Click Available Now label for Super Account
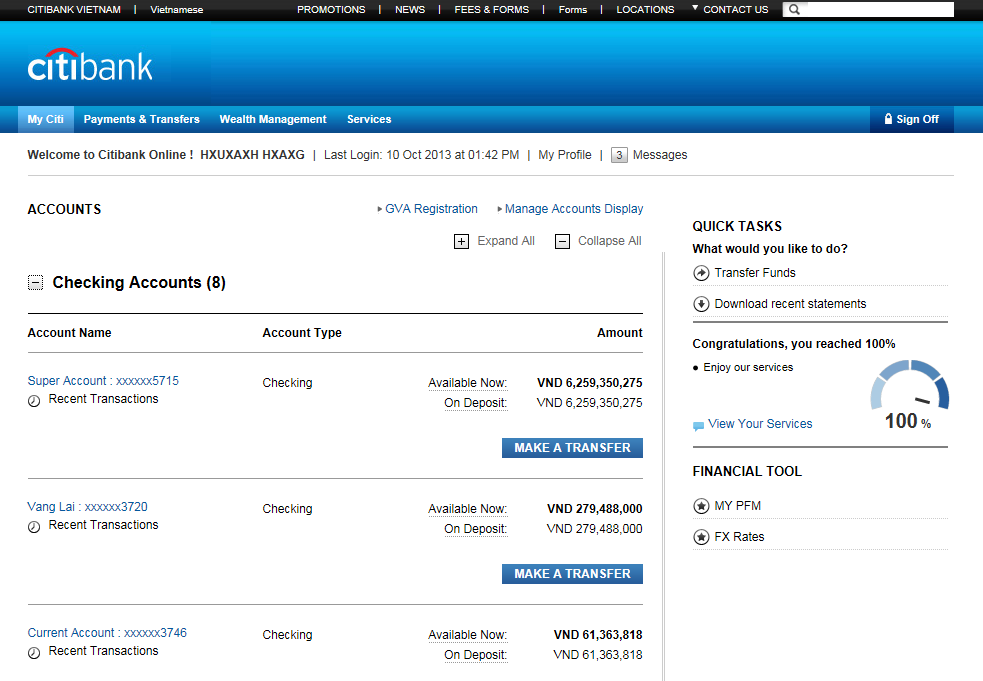The width and height of the screenshot is (983, 681). (468, 383)
